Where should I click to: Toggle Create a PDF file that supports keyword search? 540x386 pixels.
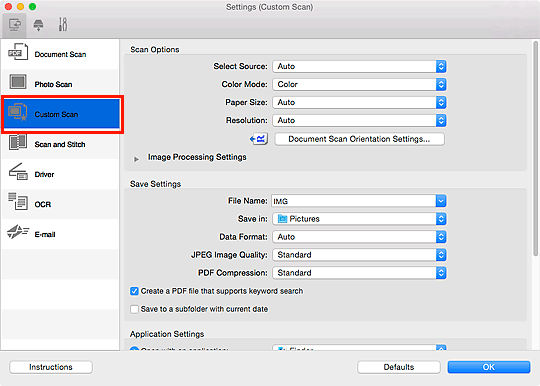[x=134, y=291]
